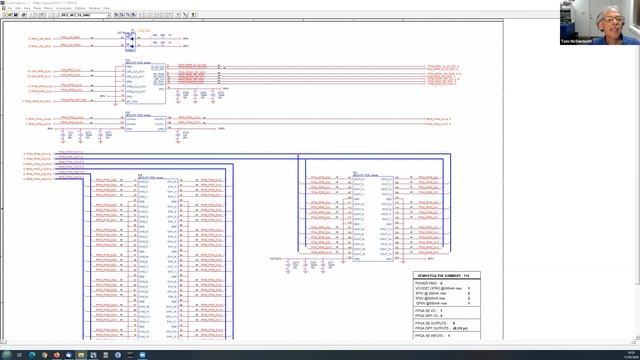Expand the part name combo box arrow
The image size is (640, 360).
tap(109, 15)
